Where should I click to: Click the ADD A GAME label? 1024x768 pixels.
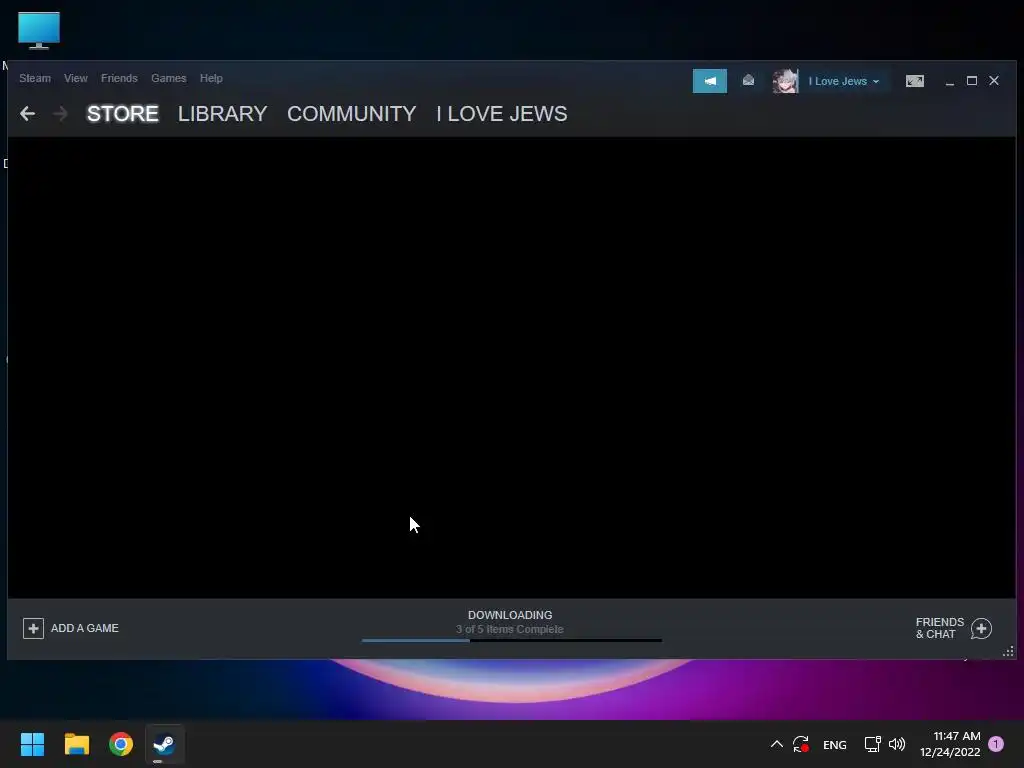[x=85, y=628]
